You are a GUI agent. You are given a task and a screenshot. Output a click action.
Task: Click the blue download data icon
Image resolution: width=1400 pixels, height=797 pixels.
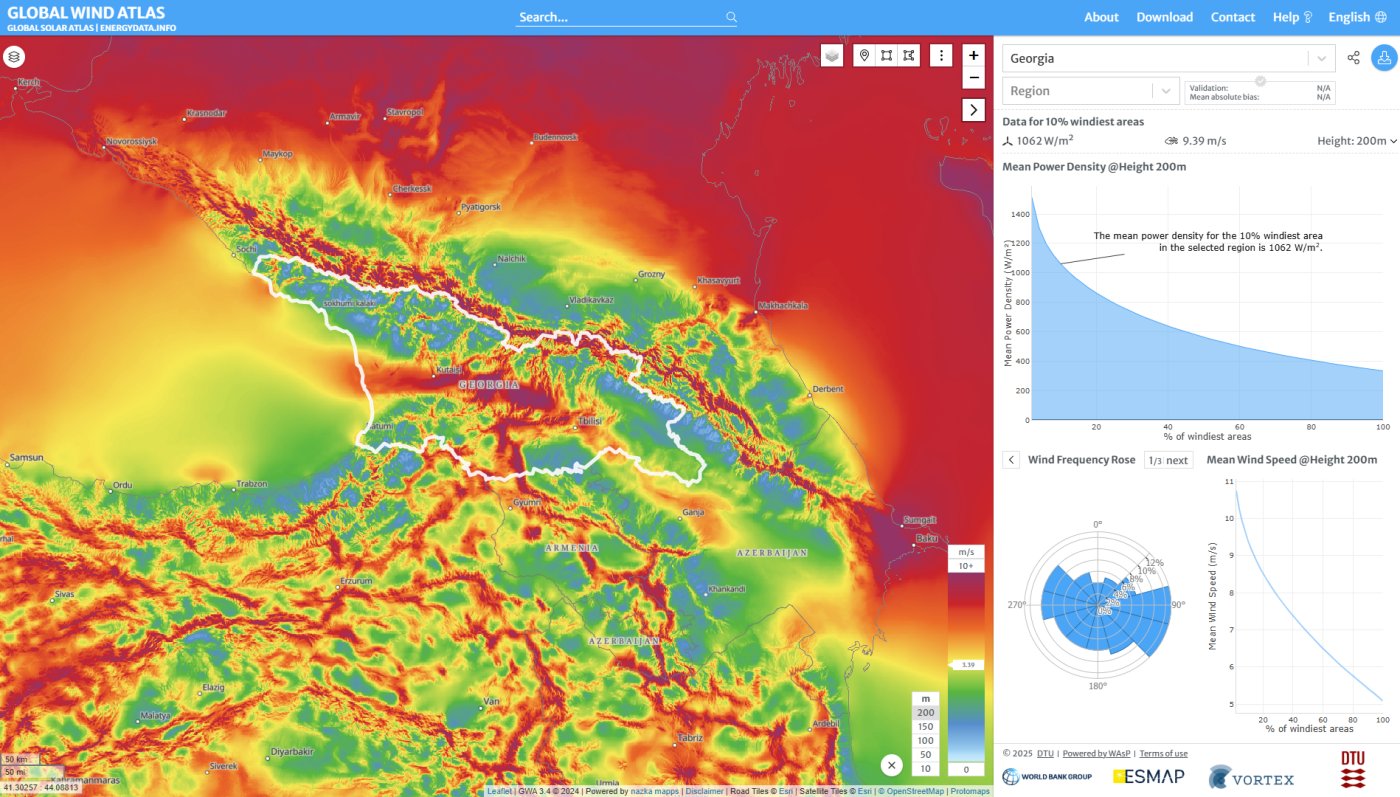point(1384,58)
